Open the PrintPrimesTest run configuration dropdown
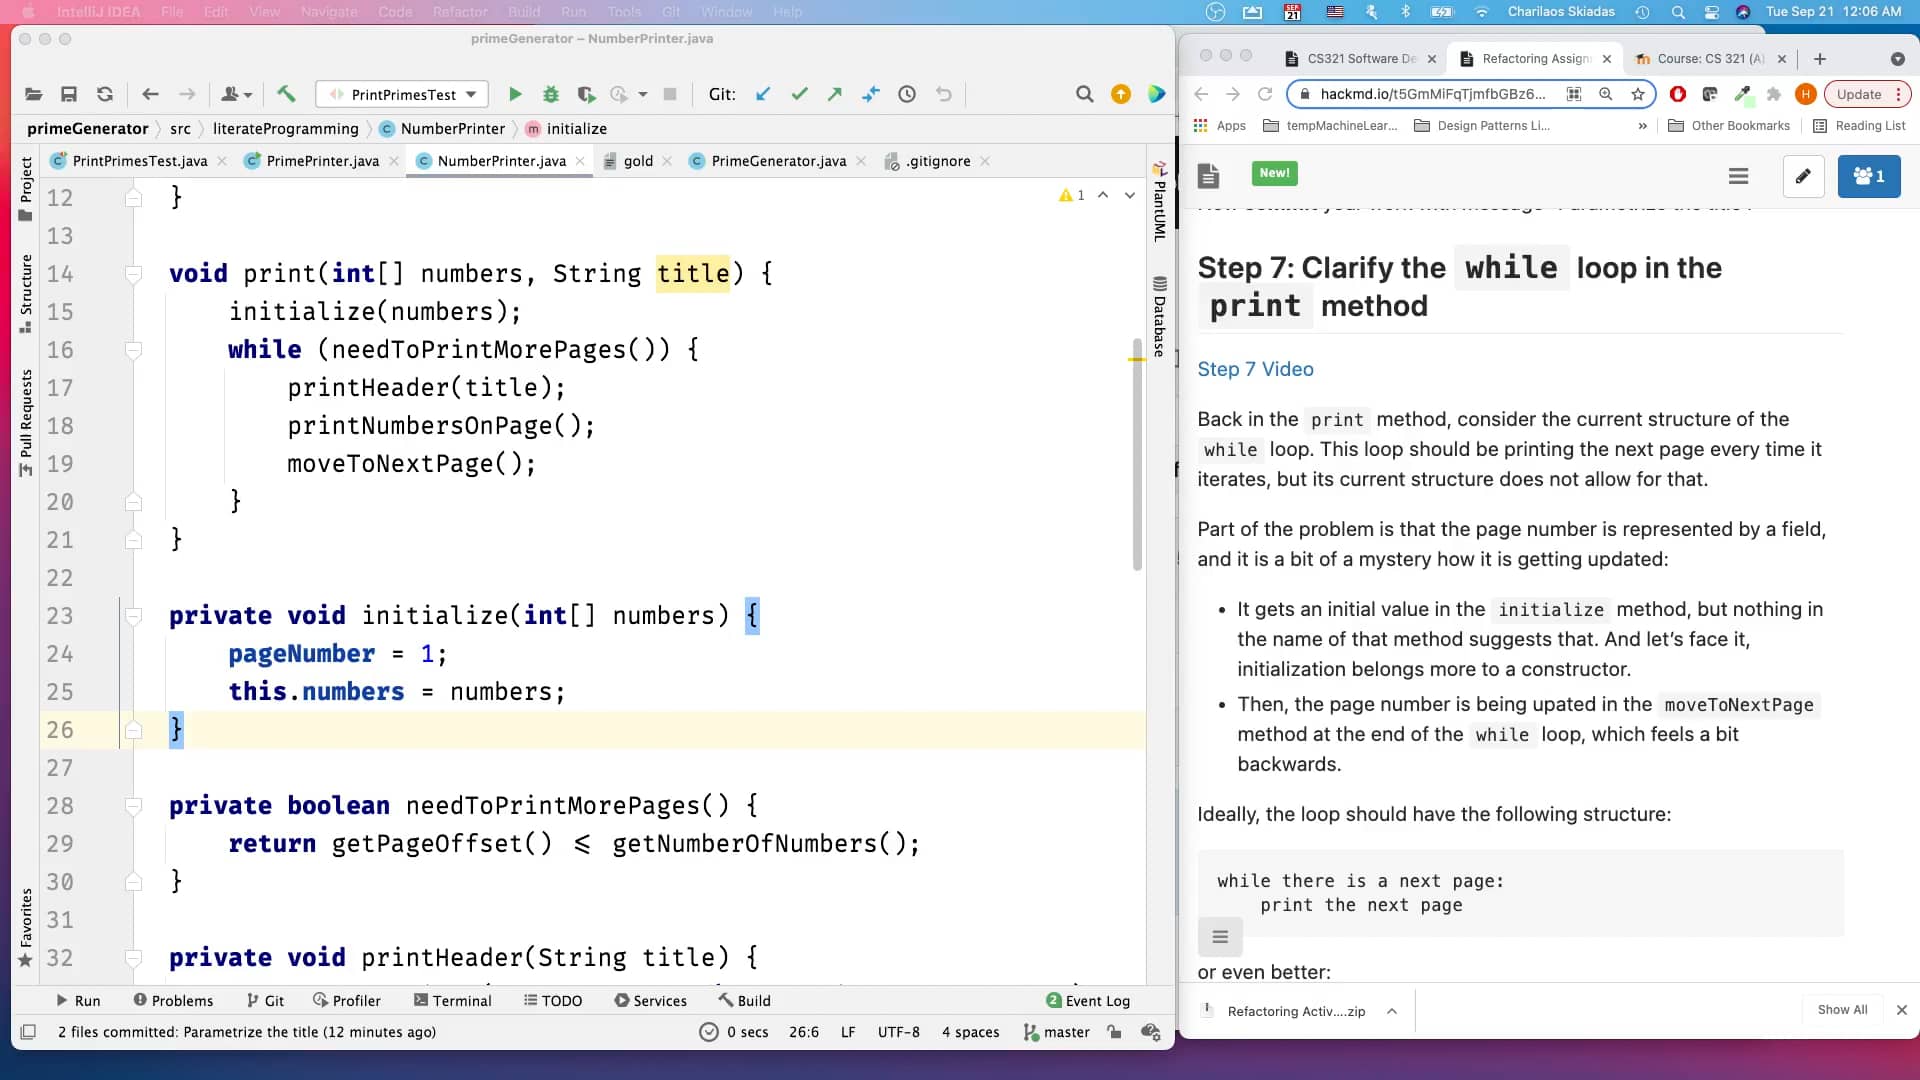This screenshot has height=1080, width=1920. click(x=471, y=94)
